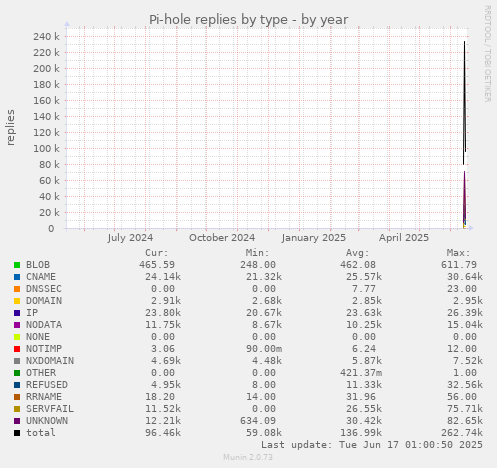Click the 'Min:' column header
The height and width of the screenshot is (468, 497).
257,253
